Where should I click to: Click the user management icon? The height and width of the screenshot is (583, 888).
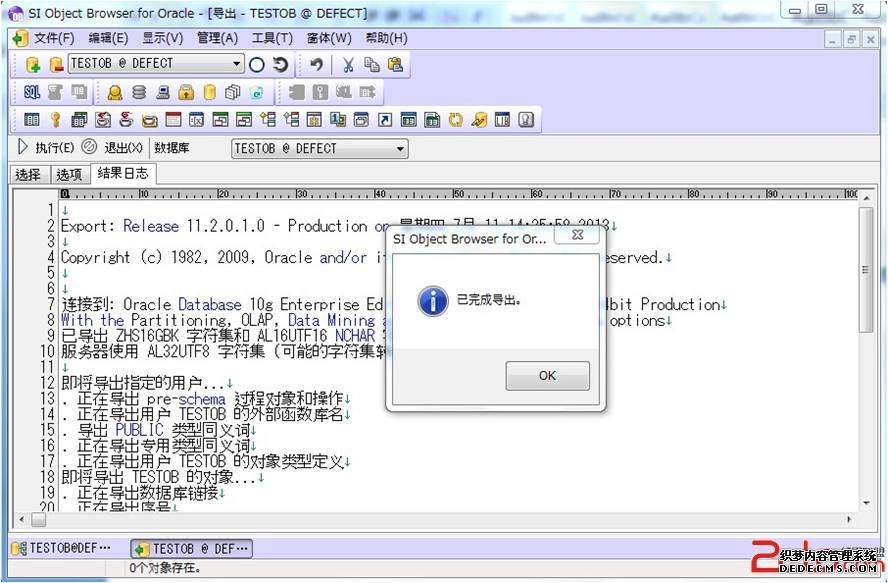click(115, 92)
